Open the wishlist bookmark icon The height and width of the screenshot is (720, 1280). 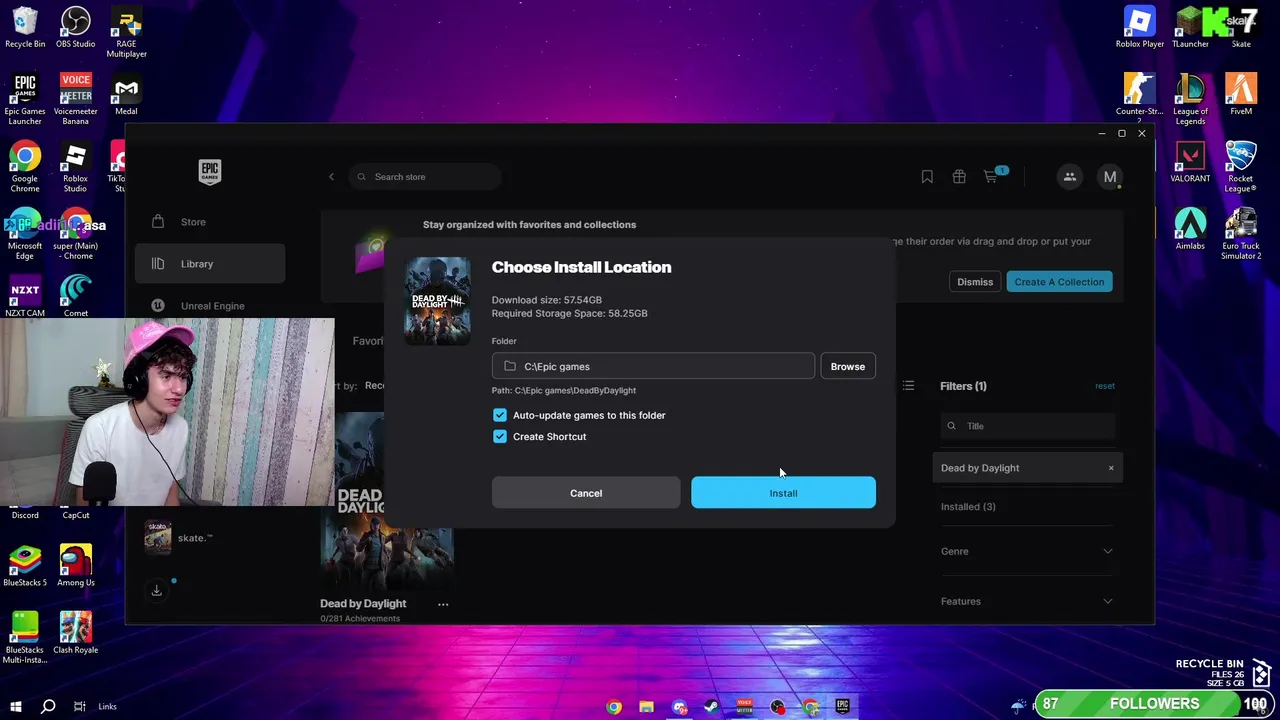click(x=927, y=177)
